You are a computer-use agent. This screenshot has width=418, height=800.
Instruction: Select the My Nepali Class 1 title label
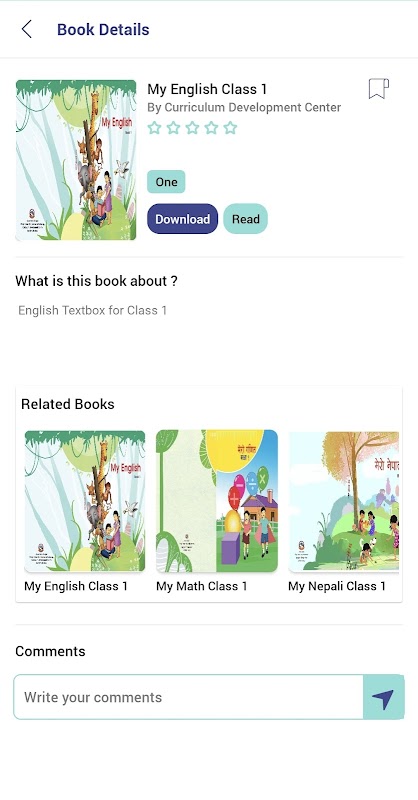[337, 586]
